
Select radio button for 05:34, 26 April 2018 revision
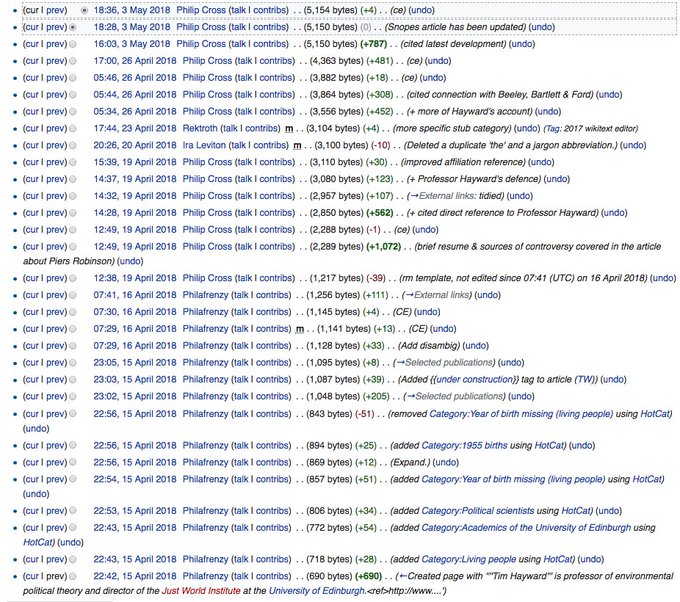click(73, 112)
